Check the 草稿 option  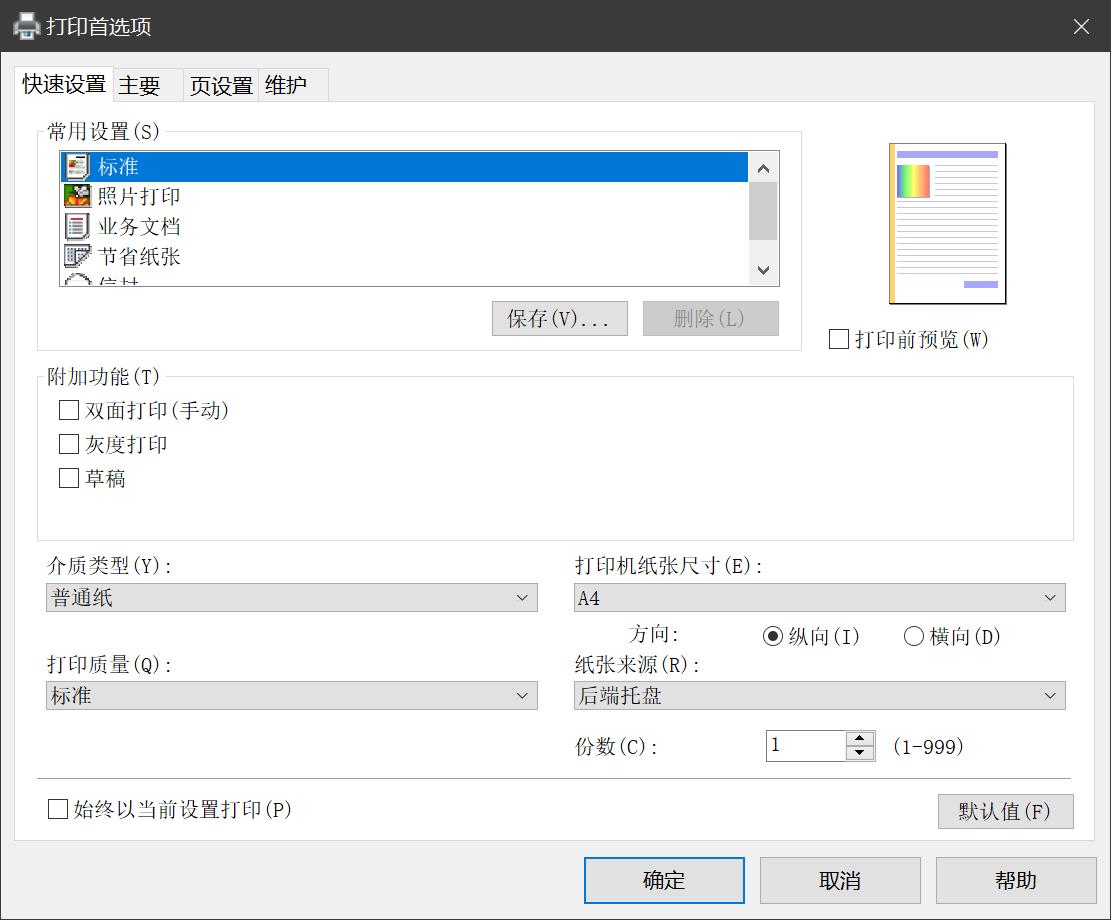[68, 478]
